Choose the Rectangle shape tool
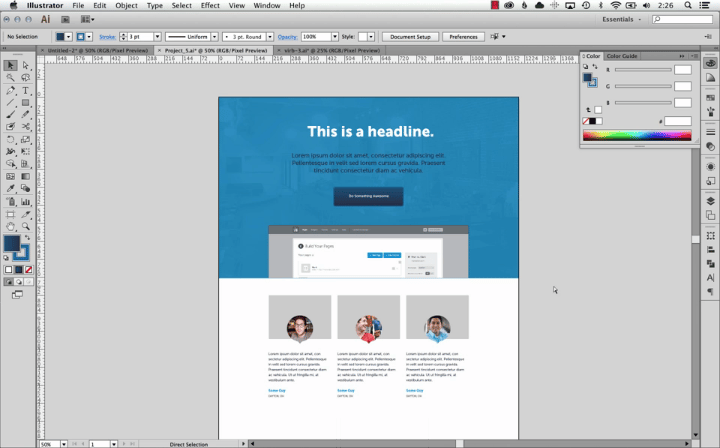 [x=25, y=102]
